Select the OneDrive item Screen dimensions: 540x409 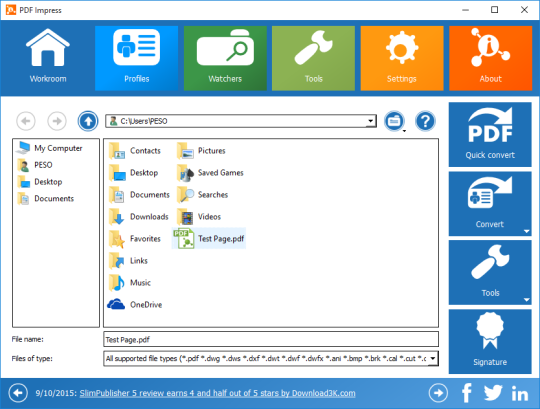pyautogui.click(x=135, y=305)
